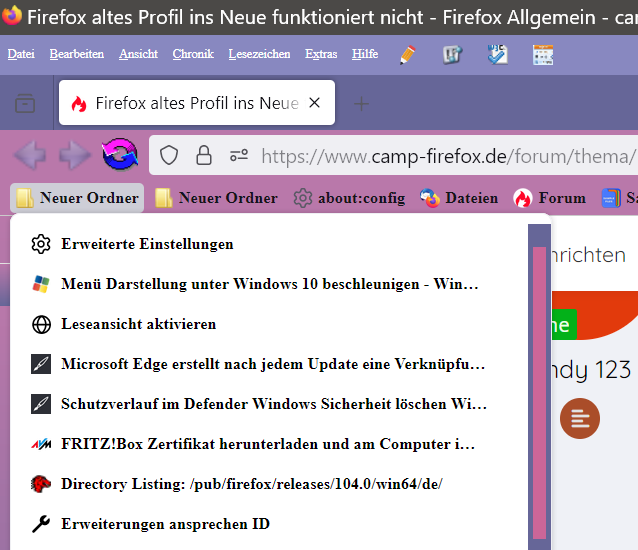Open bookmark Erweiterte Einstellungen
The width and height of the screenshot is (638, 550).
(269, 244)
